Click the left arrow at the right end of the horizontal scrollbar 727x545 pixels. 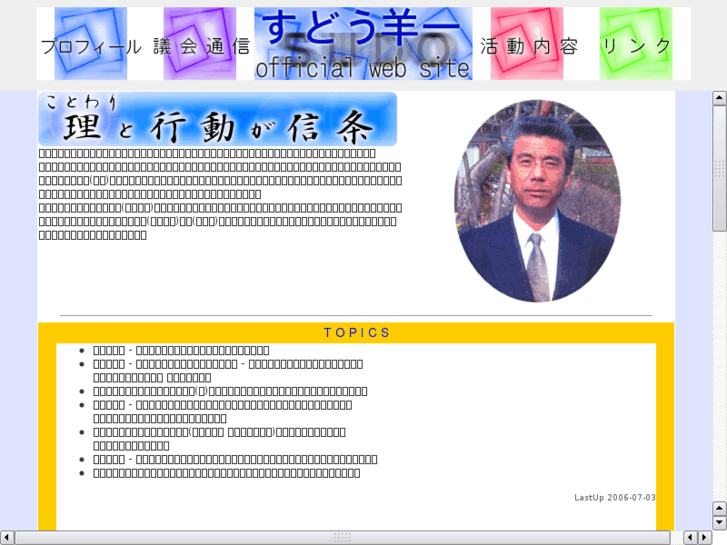pyautogui.click(x=690, y=537)
